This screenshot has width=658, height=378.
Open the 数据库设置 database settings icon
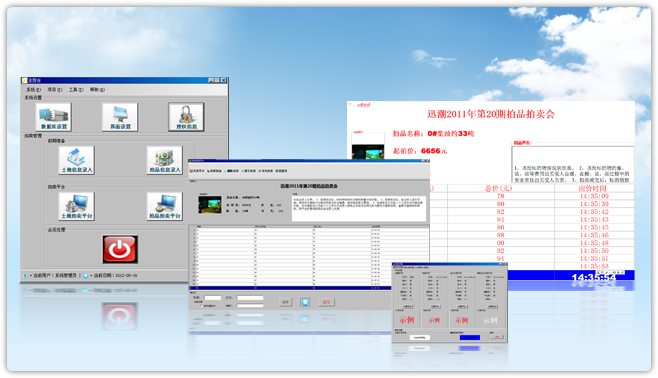click(x=53, y=117)
